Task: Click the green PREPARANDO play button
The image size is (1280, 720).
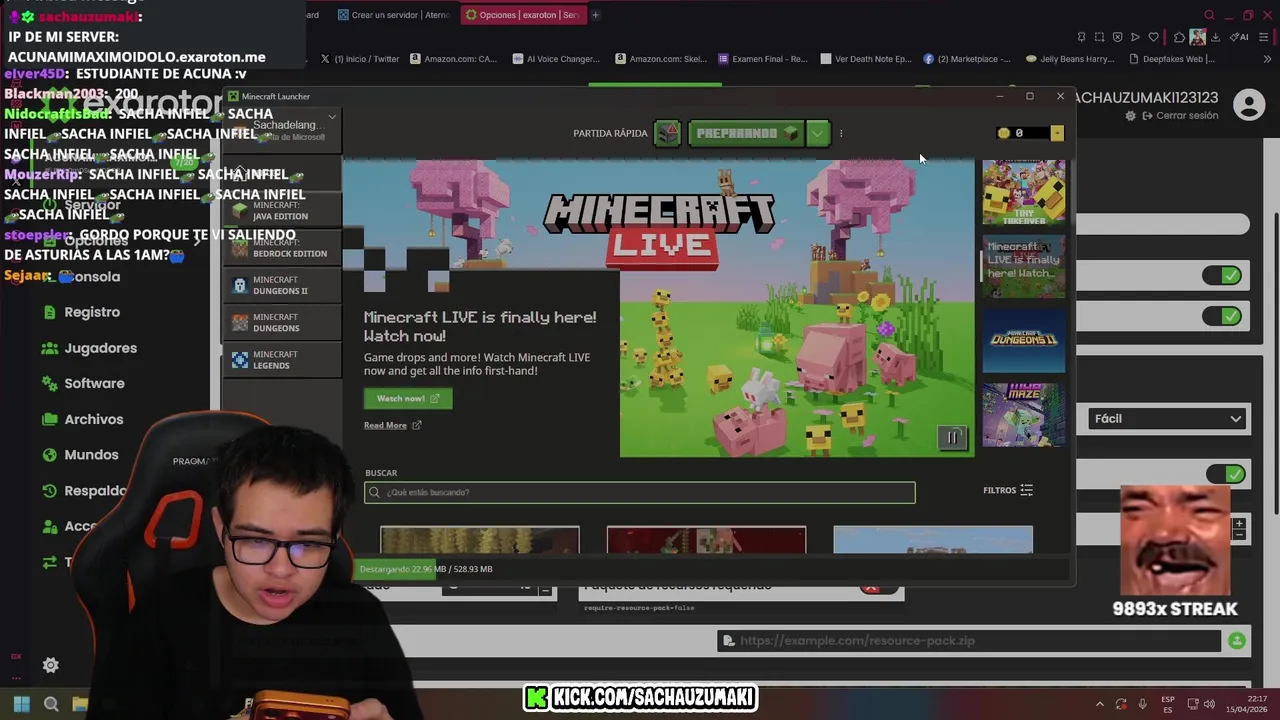Action: (746, 133)
